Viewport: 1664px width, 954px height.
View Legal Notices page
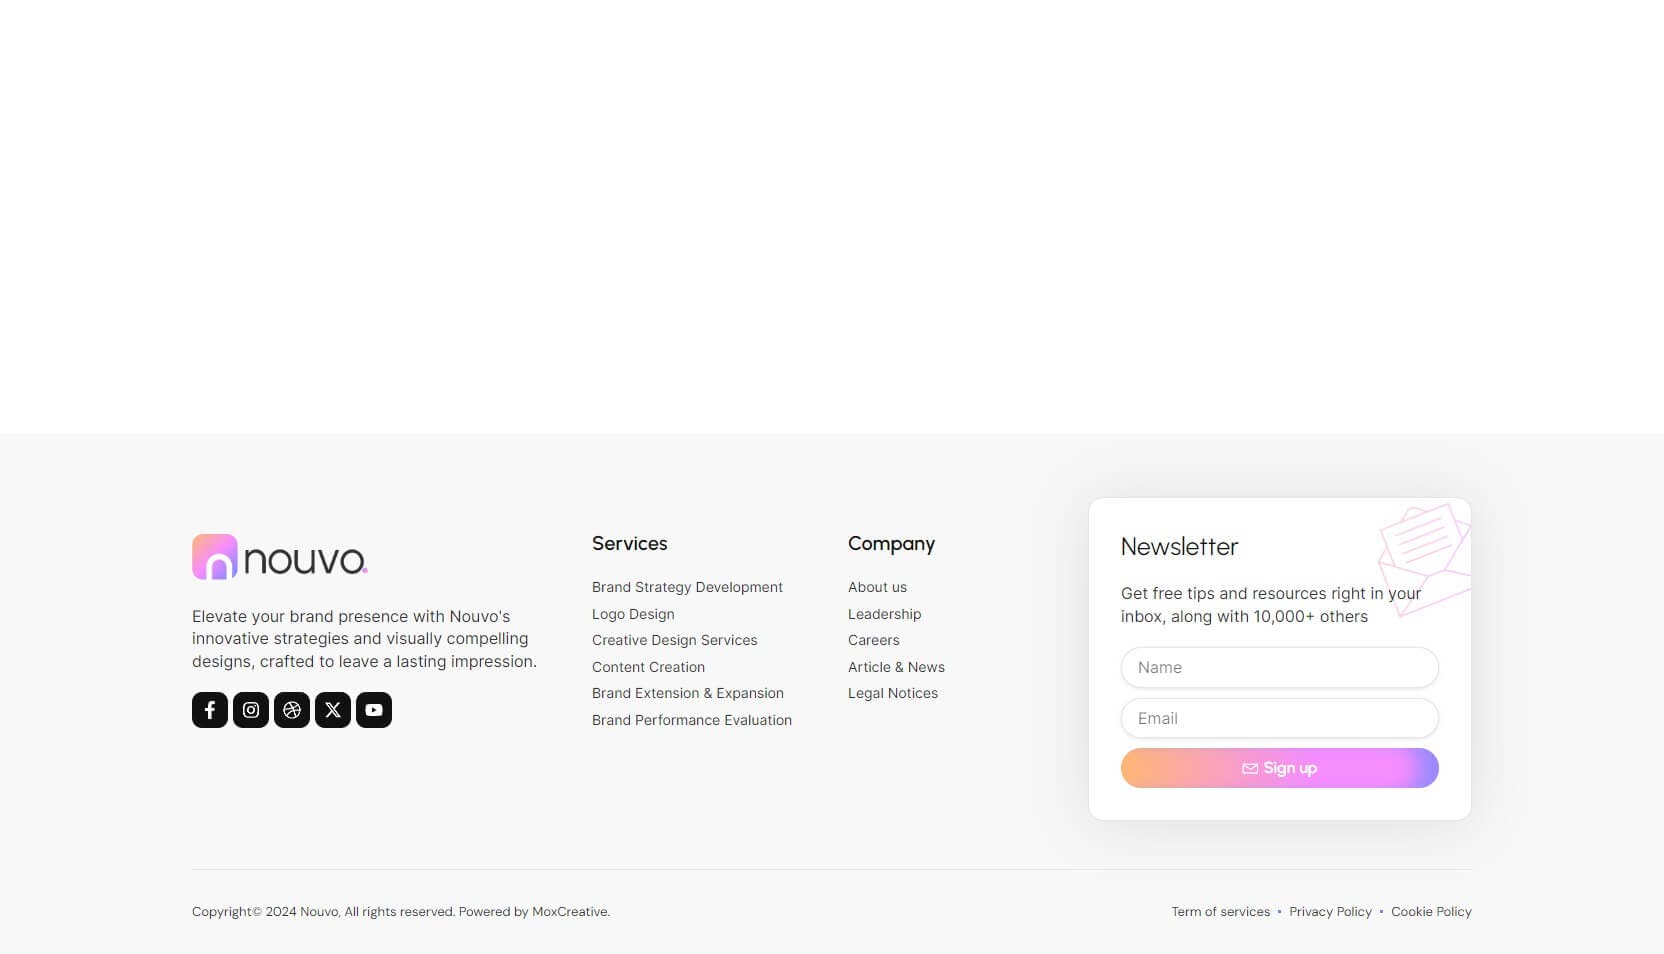pos(893,693)
